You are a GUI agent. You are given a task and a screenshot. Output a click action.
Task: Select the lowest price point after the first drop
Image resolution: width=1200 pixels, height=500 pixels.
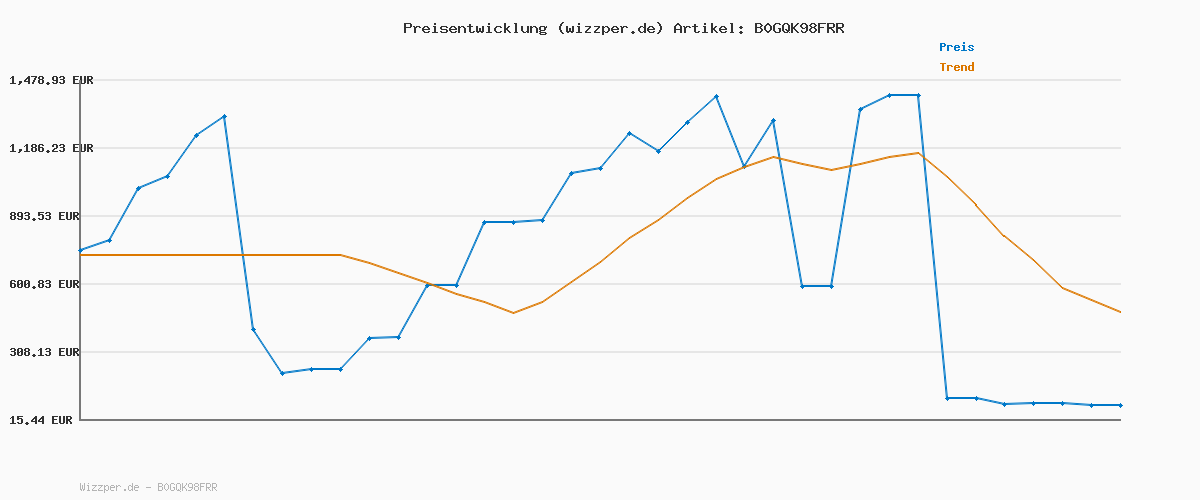(282, 373)
